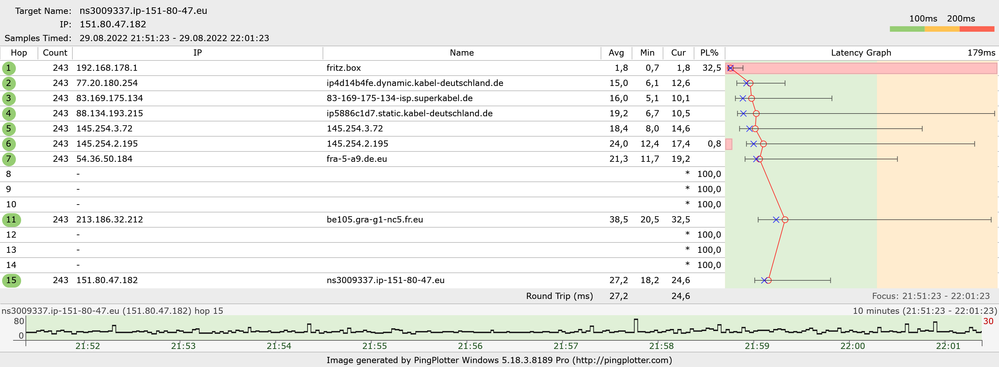The height and width of the screenshot is (367, 999).
Task: Select hop 1 green circle icon
Action: pyautogui.click(x=9, y=68)
